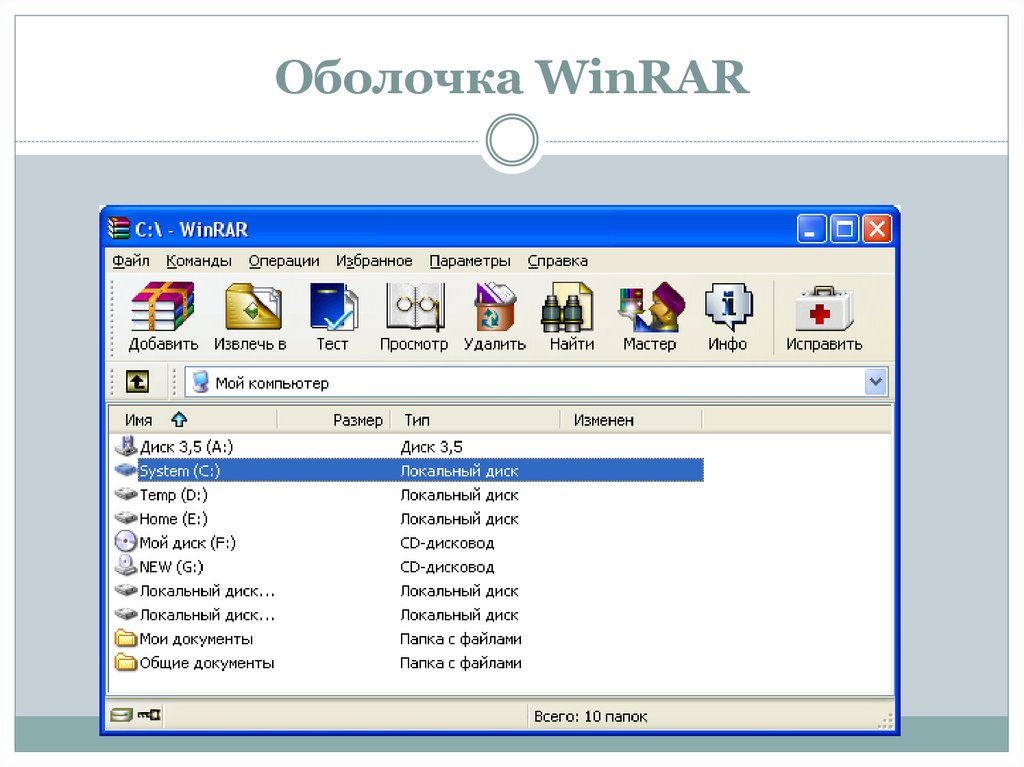Click Папка с файлами in Мои документы row
Screen dimensions: 1024x767
460,639
